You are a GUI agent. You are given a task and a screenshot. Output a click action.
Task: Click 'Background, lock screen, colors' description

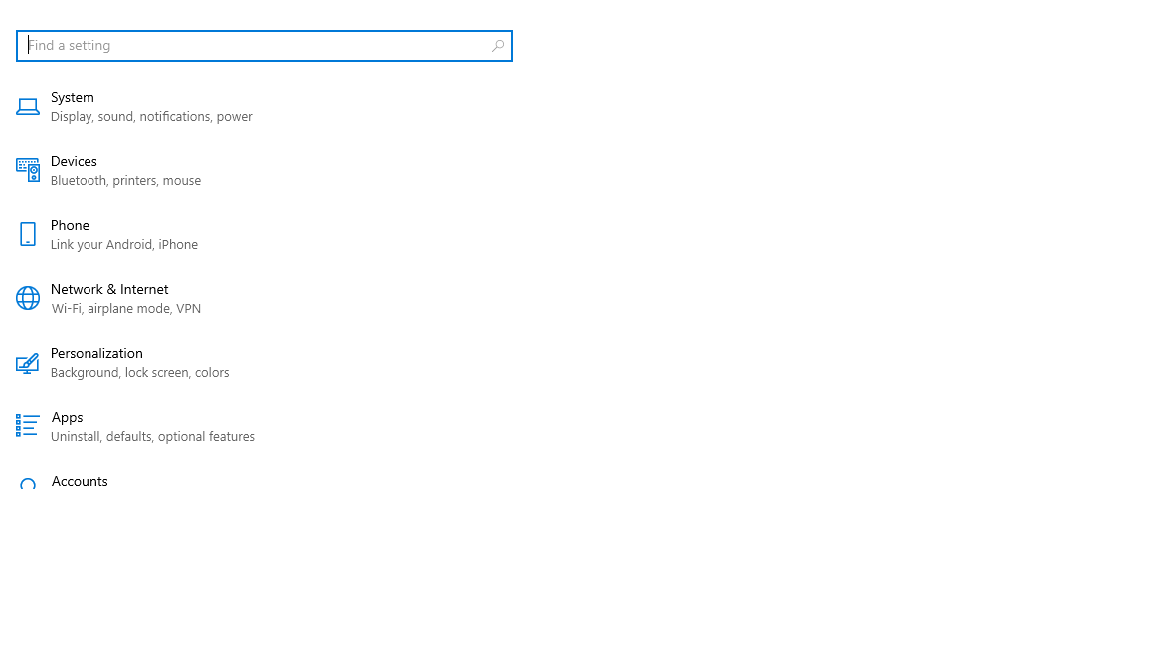[x=140, y=372]
